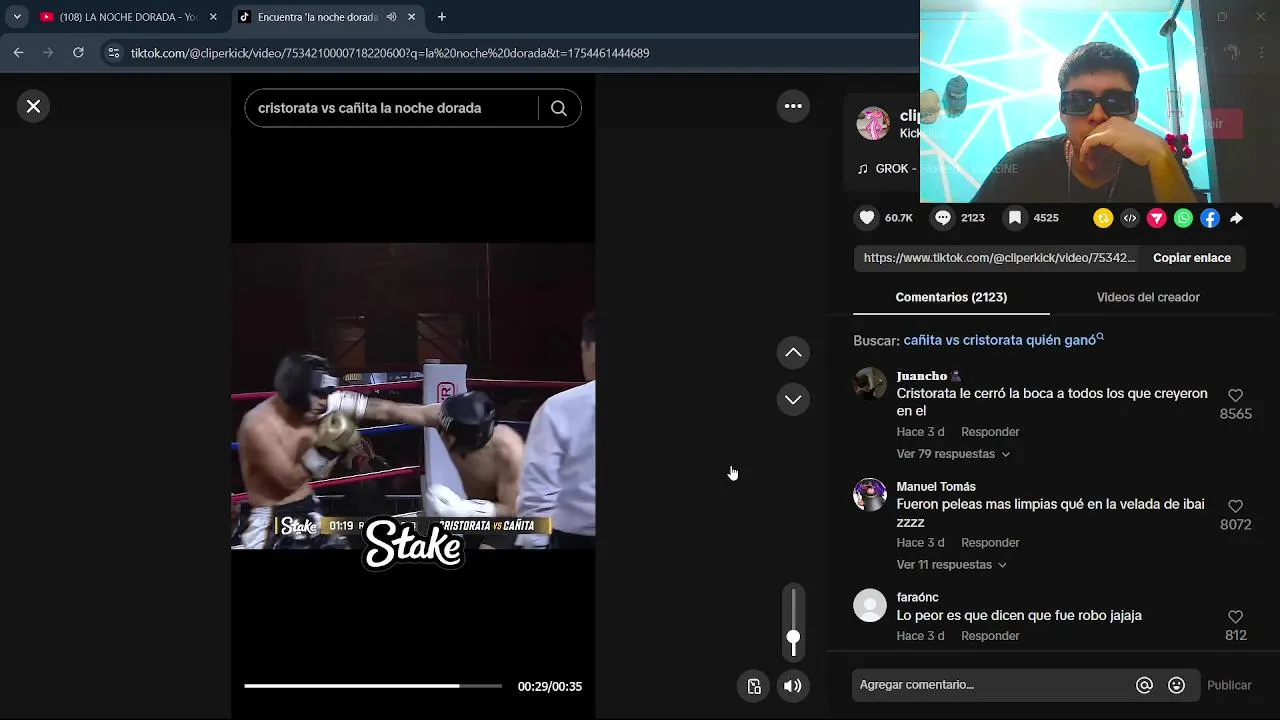Image resolution: width=1280 pixels, height=720 pixels.
Task: Share video to WhatsApp
Action: tap(1183, 218)
